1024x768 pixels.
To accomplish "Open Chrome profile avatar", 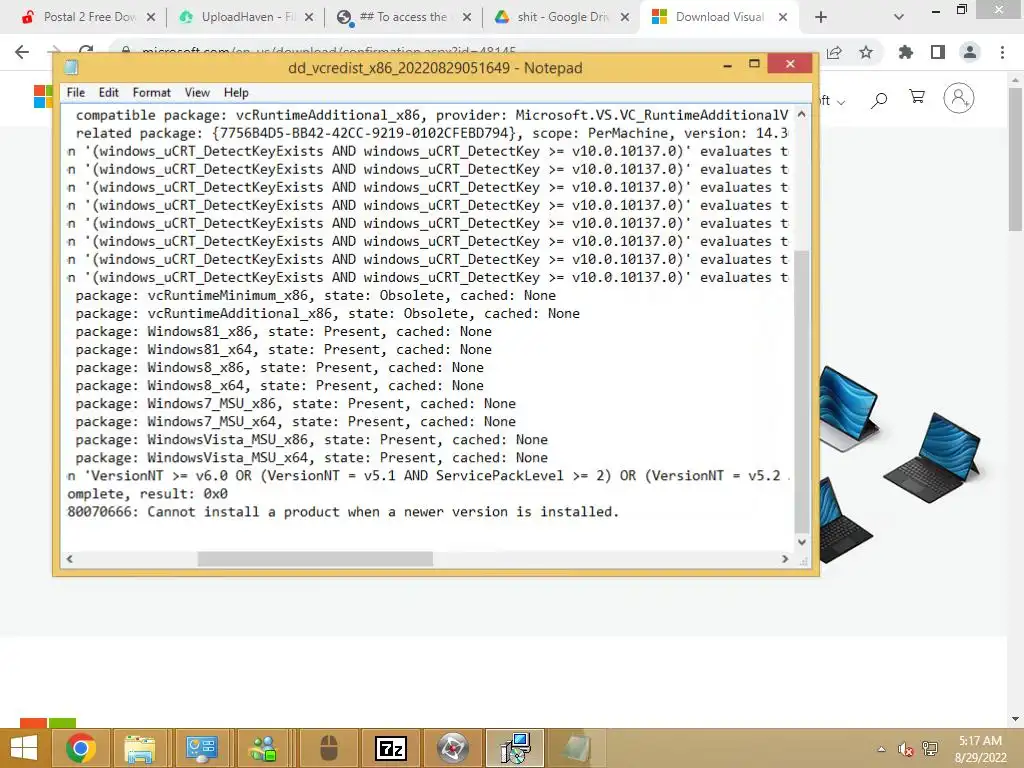I will [970, 52].
